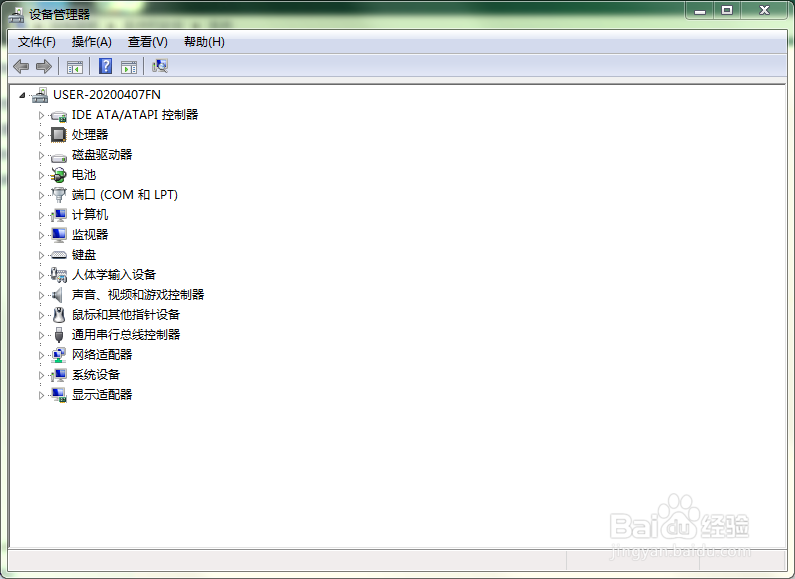The width and height of the screenshot is (795, 579).
Task: Expand the 声音、视频和游戏控制器 node
Action: coord(41,295)
